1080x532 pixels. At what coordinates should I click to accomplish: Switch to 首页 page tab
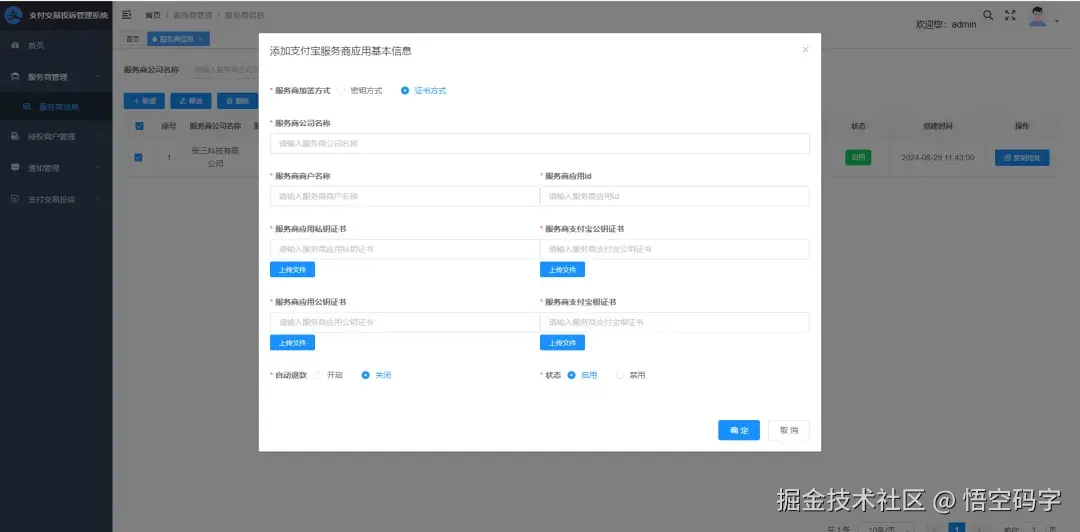pyautogui.click(x=132, y=39)
